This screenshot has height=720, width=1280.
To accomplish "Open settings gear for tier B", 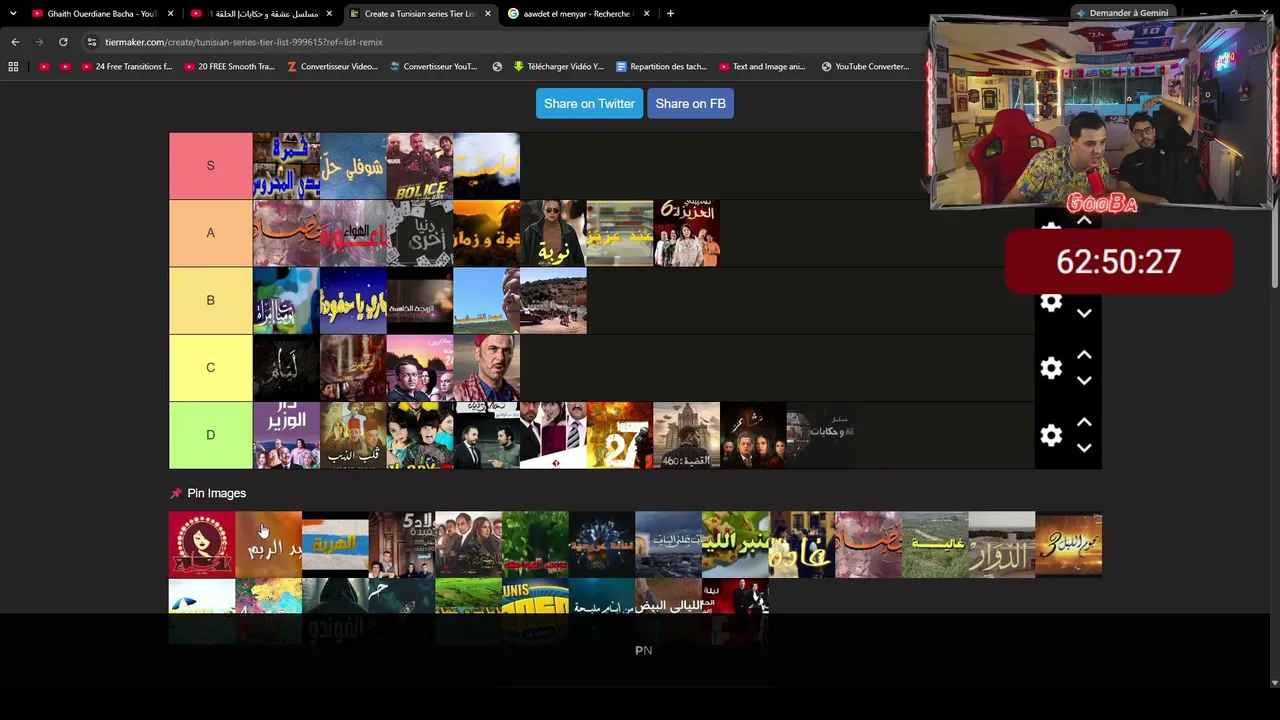I will click(x=1051, y=301).
